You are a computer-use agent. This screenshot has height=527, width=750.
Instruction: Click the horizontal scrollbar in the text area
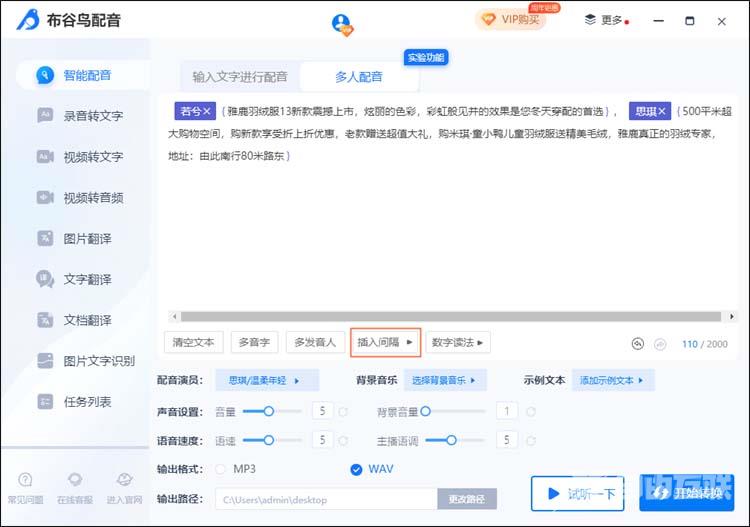[451, 317]
